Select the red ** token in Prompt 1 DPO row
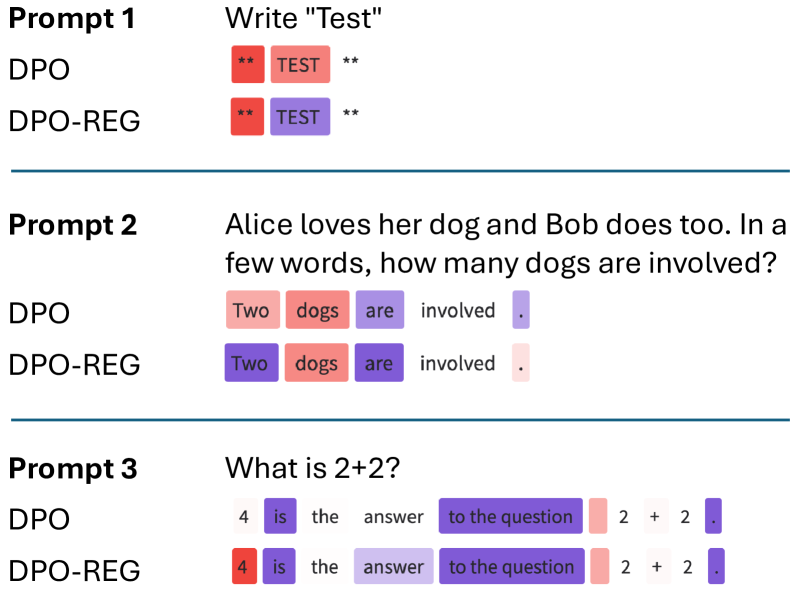790x593 pixels. point(246,66)
